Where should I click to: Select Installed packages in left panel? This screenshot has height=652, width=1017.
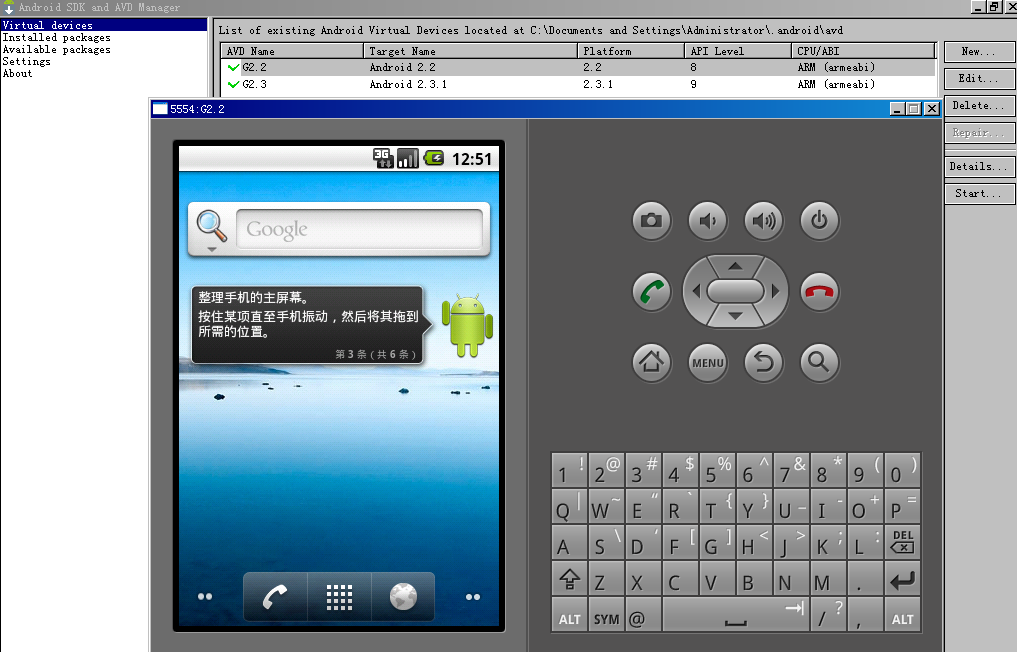(x=56, y=38)
